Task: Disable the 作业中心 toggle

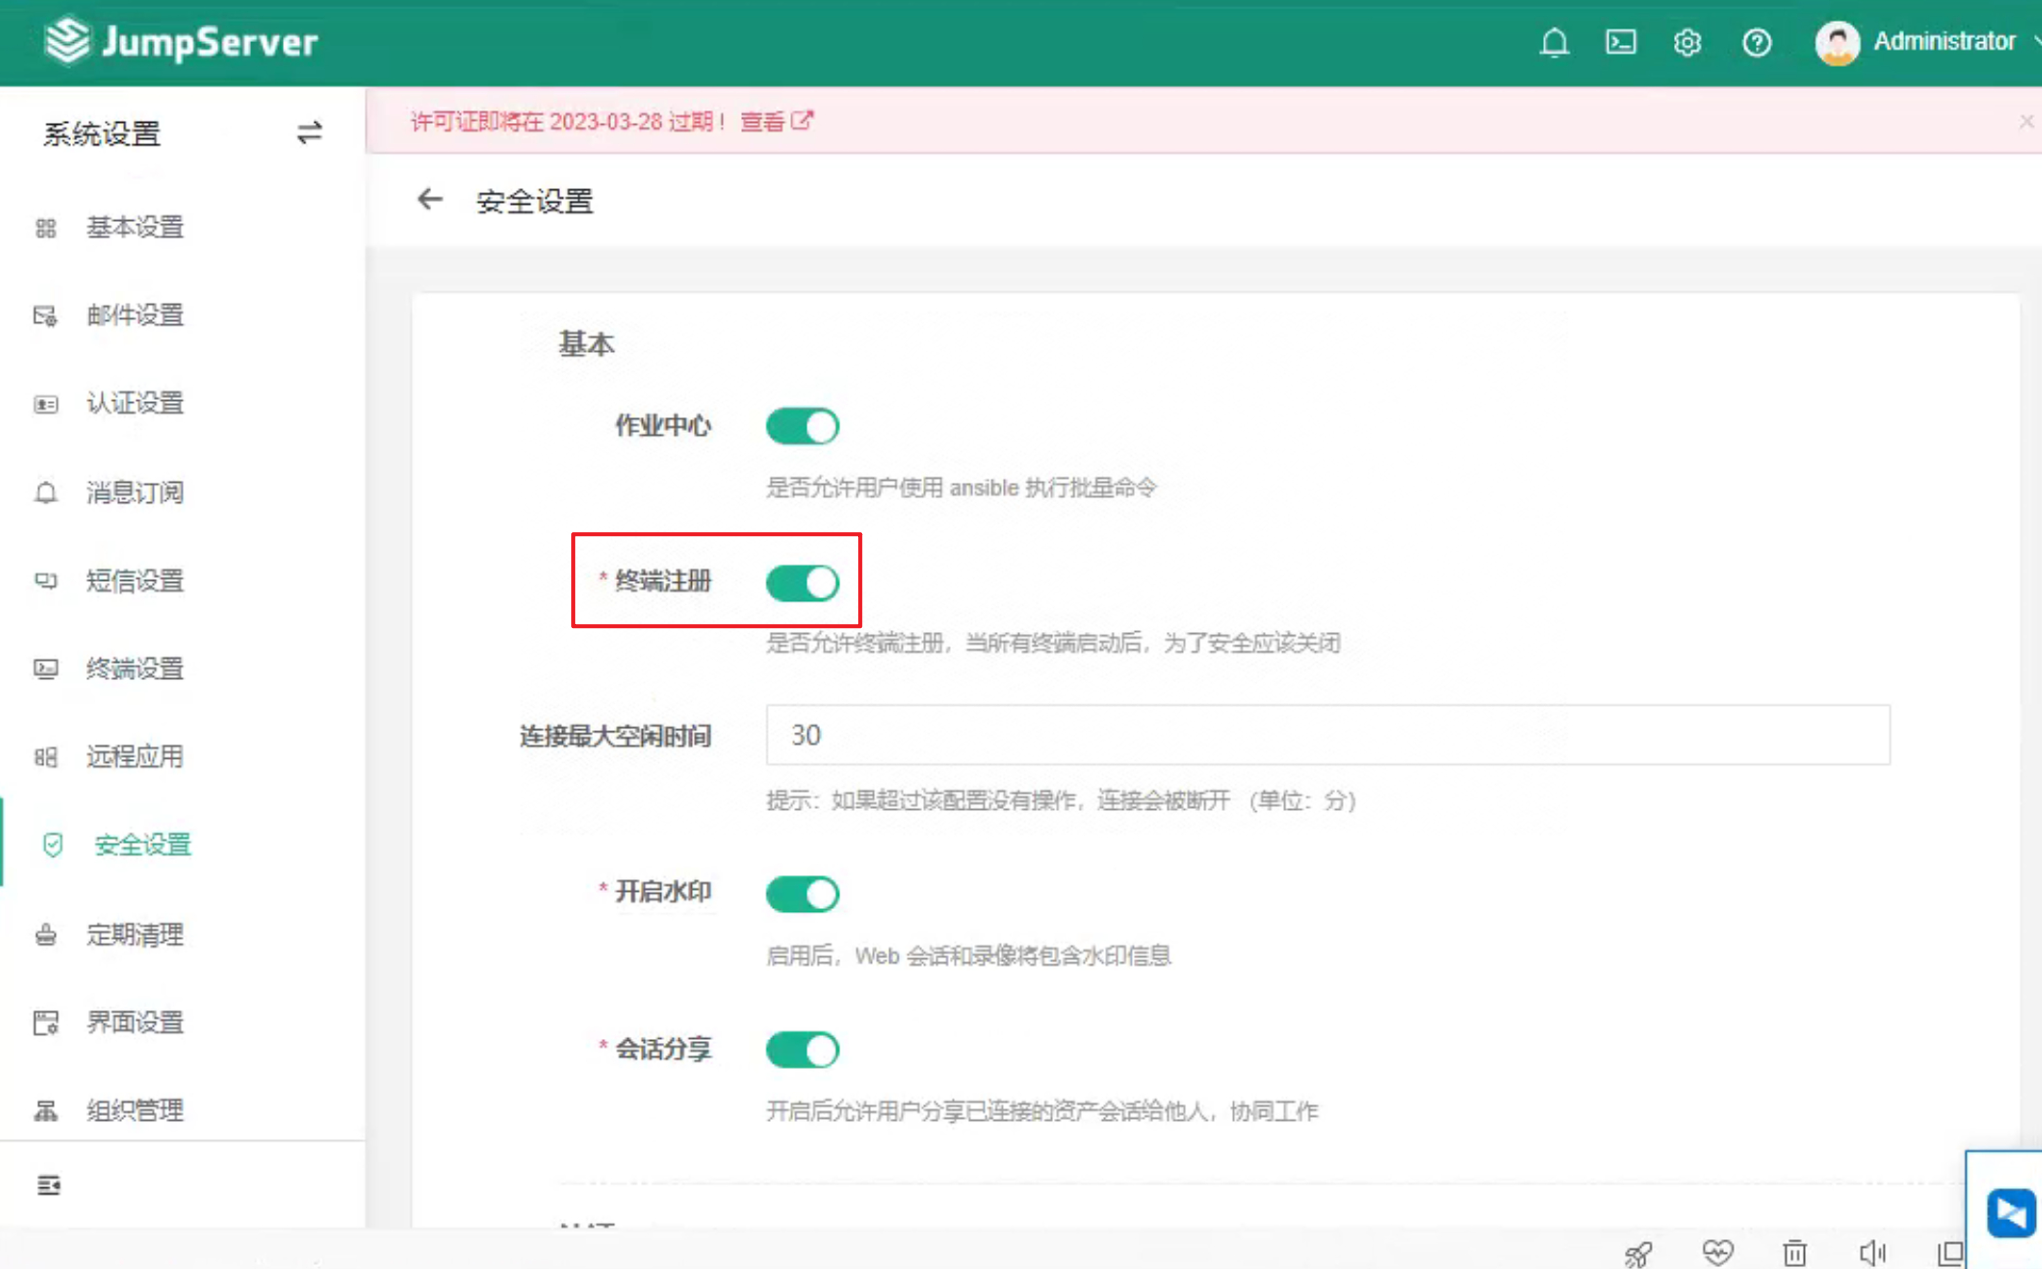Action: coord(802,425)
